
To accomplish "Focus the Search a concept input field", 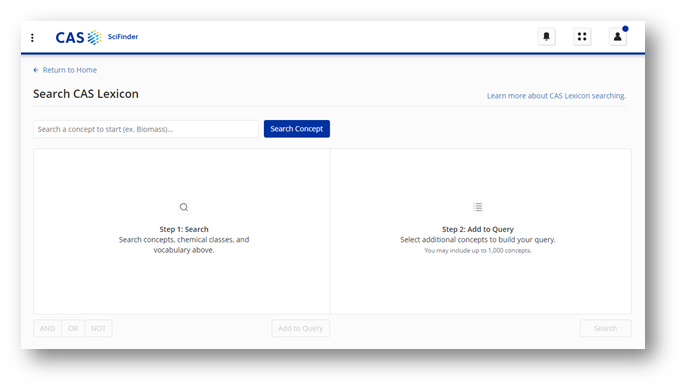I will 146,129.
